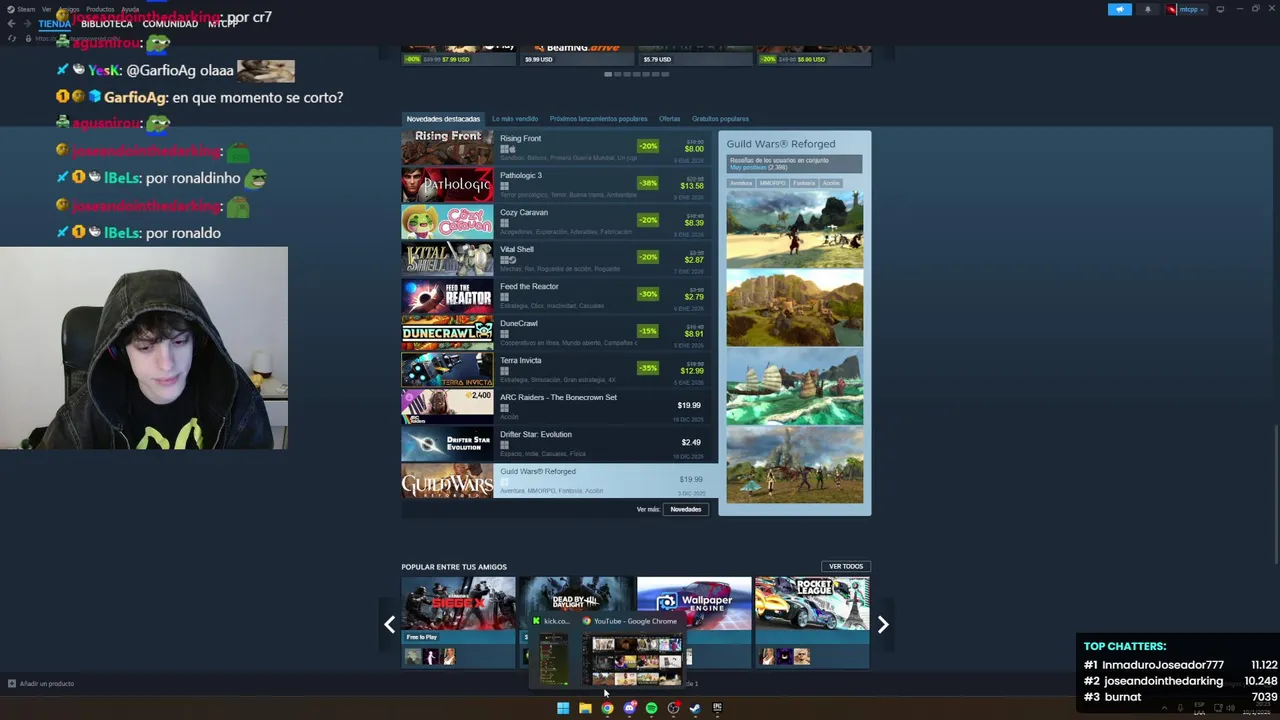Click the Novedades button next to Ver más
The image size is (1280, 720).
pyautogui.click(x=686, y=509)
